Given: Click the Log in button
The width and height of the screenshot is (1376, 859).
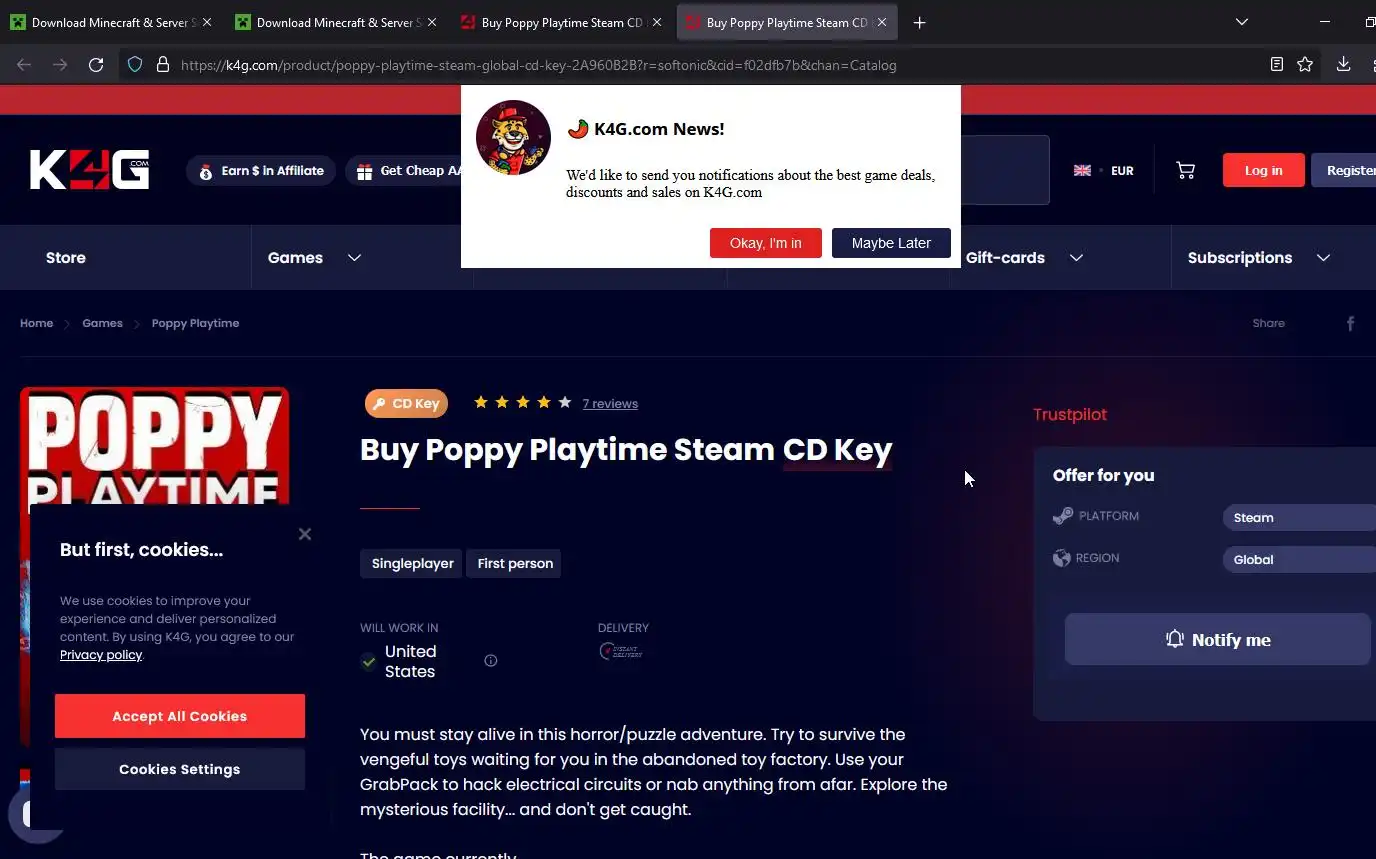Looking at the screenshot, I should click(x=1264, y=170).
